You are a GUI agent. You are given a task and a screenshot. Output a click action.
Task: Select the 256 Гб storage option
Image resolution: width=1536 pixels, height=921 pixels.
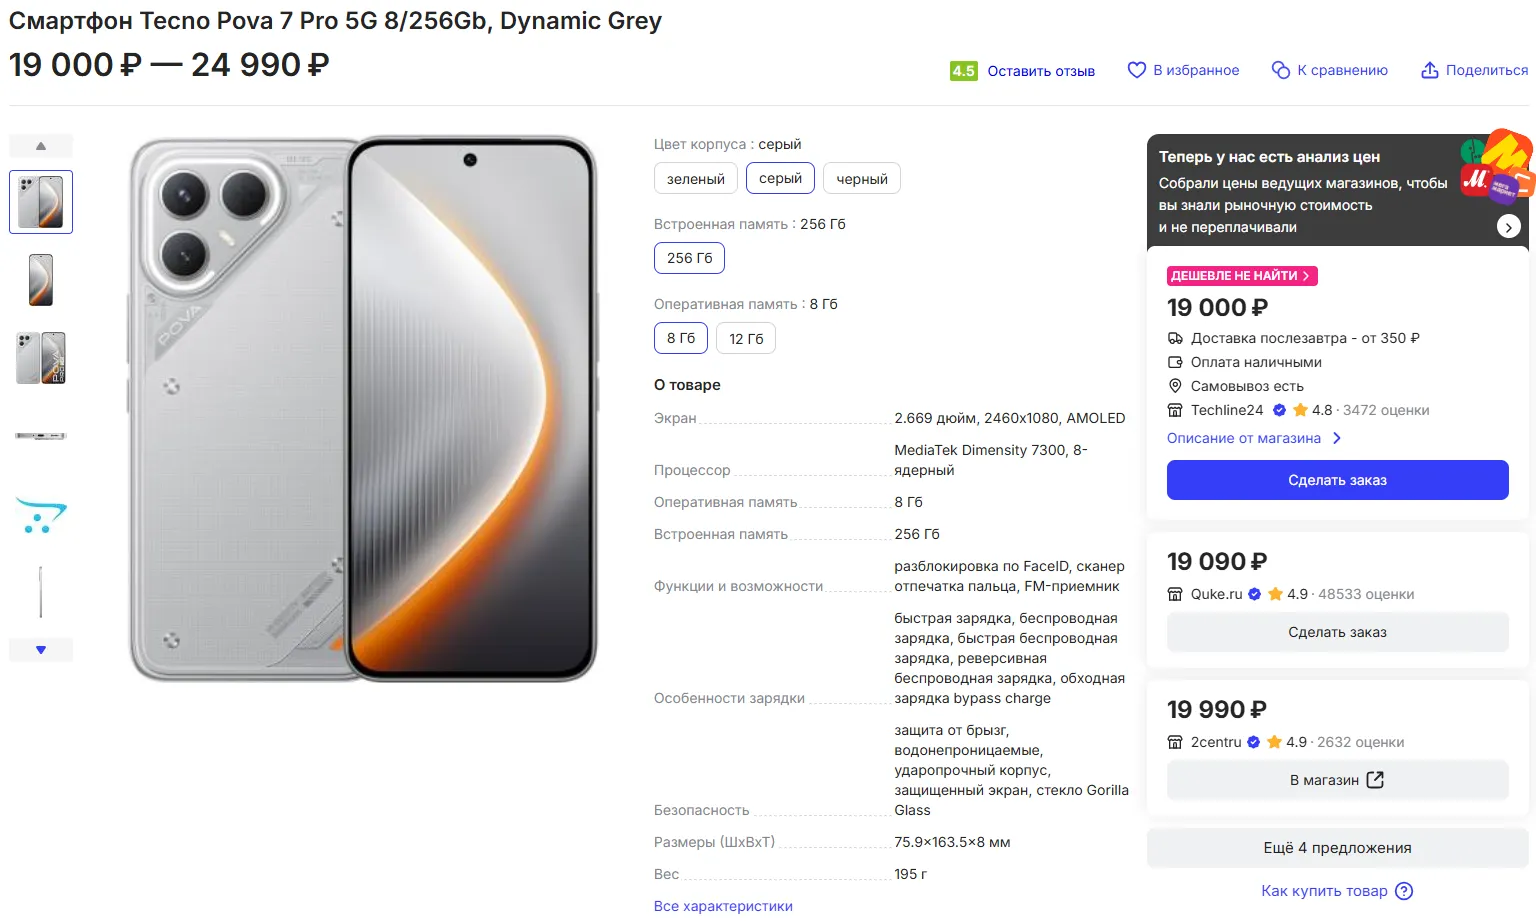point(689,258)
